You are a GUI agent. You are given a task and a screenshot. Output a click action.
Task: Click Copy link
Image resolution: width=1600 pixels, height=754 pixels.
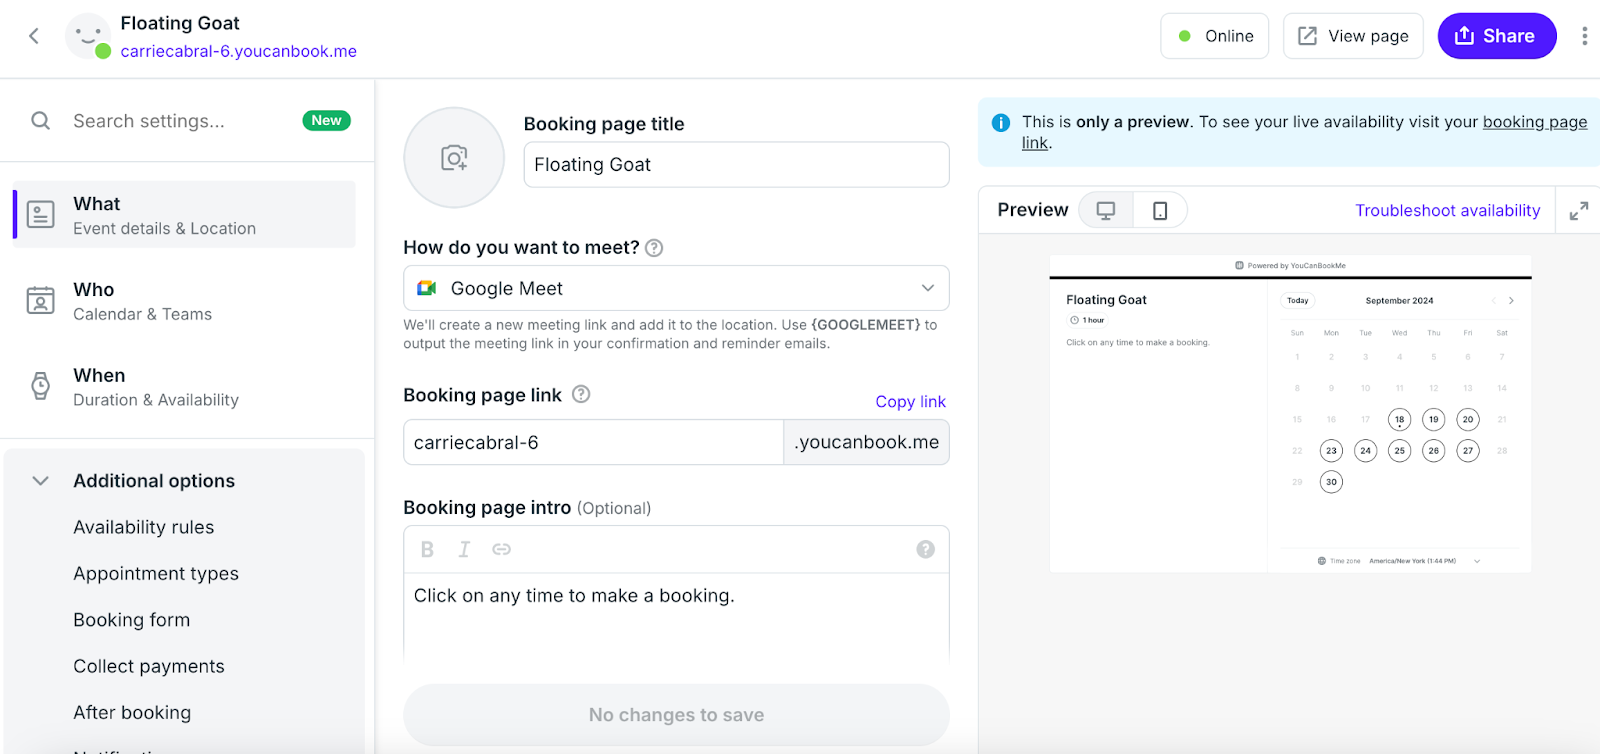coord(910,401)
